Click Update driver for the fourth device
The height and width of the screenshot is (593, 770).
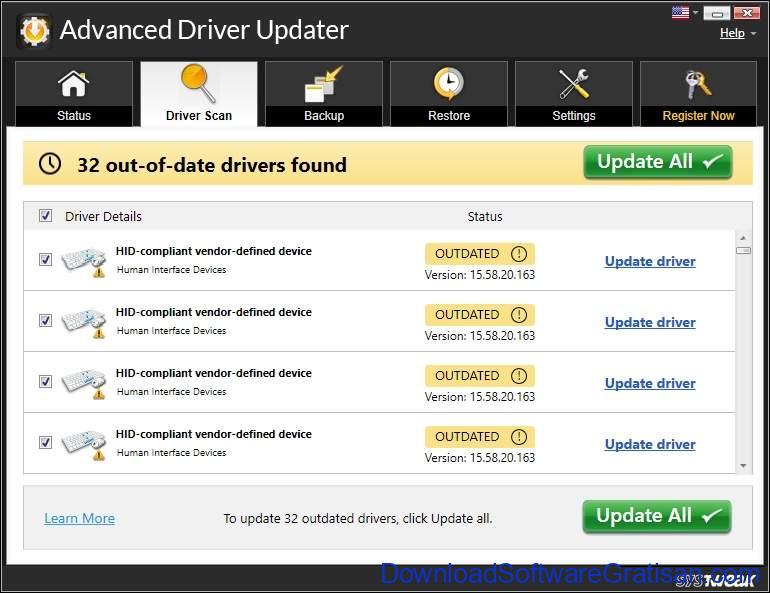click(x=650, y=444)
